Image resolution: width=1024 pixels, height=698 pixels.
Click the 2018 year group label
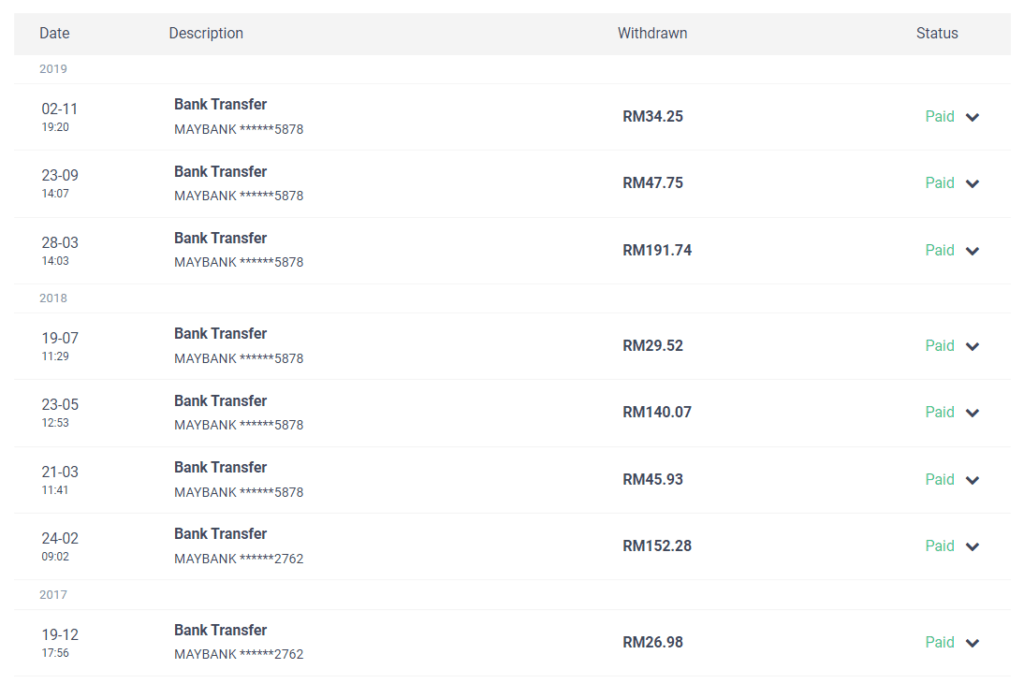tap(53, 298)
